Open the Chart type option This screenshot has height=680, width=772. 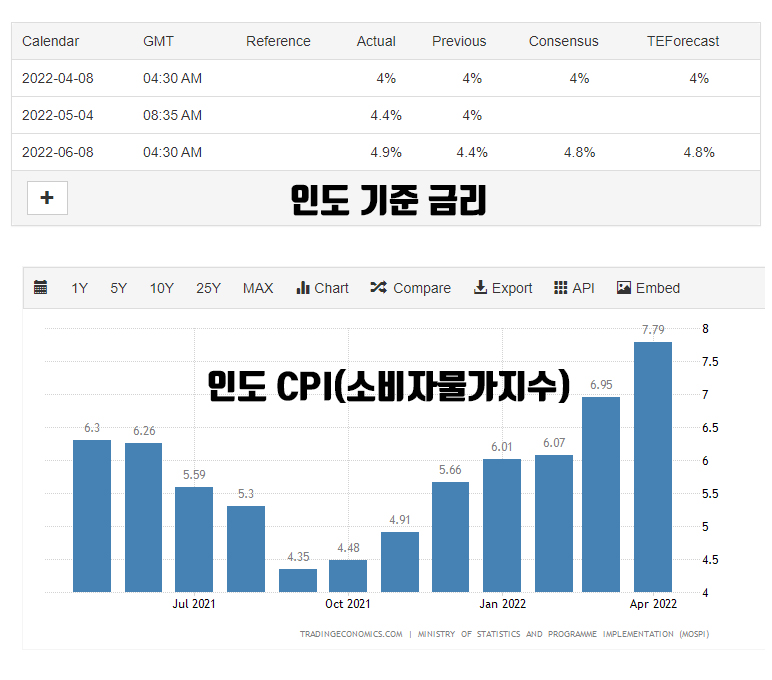[322, 288]
